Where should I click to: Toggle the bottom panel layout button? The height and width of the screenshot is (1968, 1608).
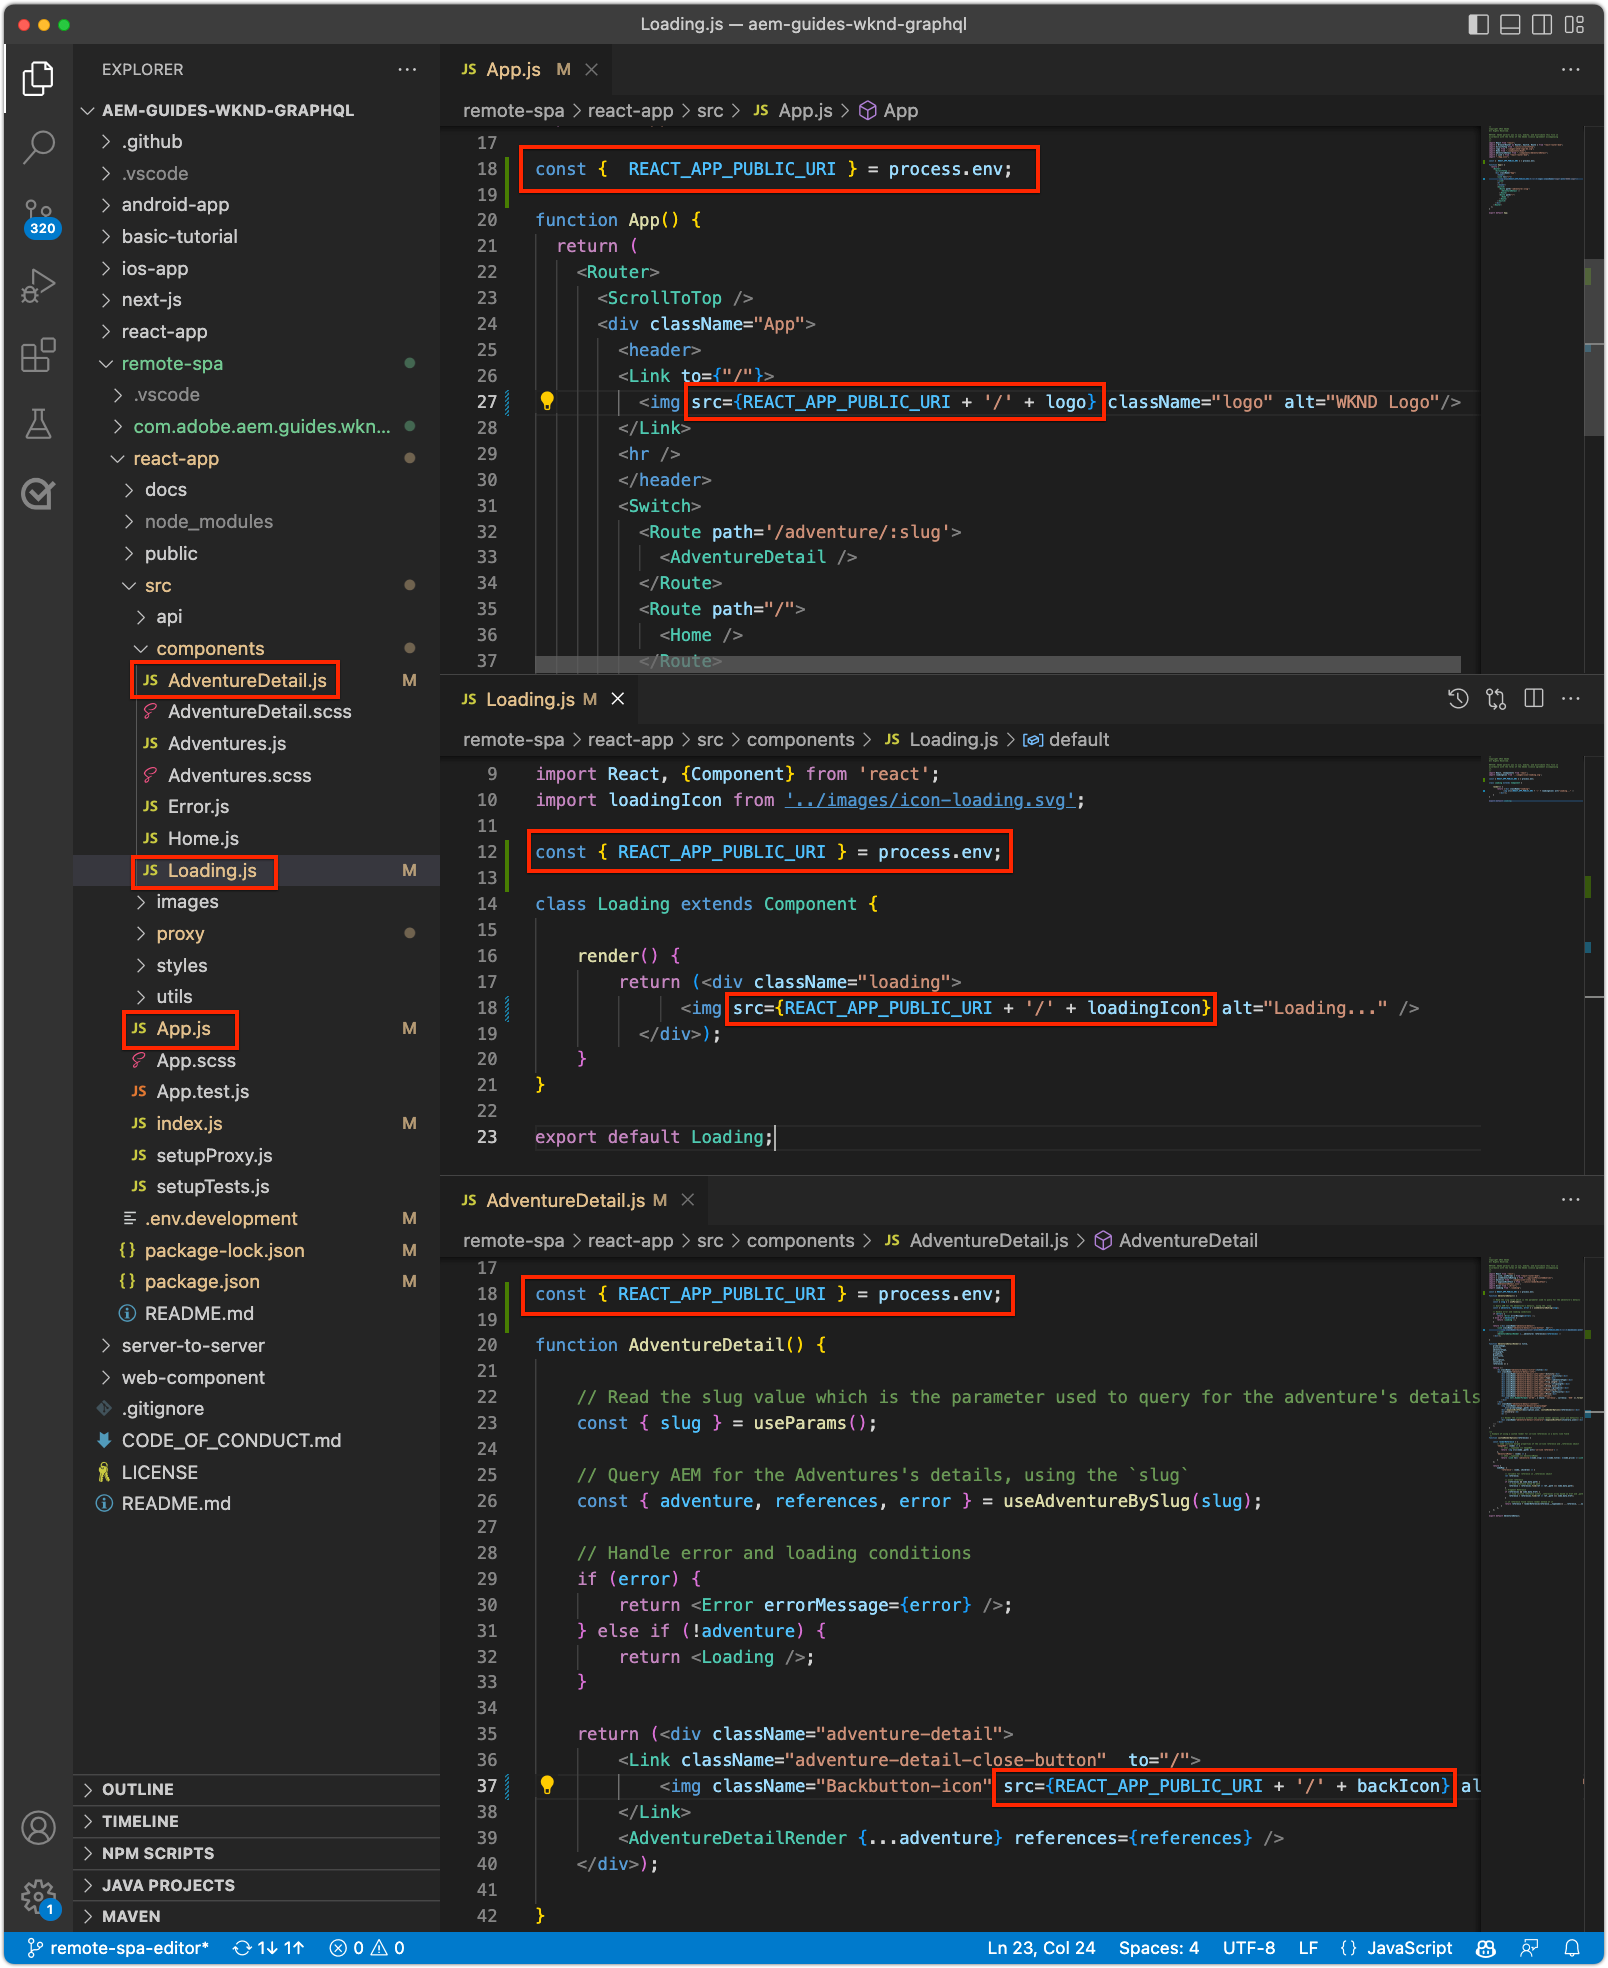(1510, 24)
